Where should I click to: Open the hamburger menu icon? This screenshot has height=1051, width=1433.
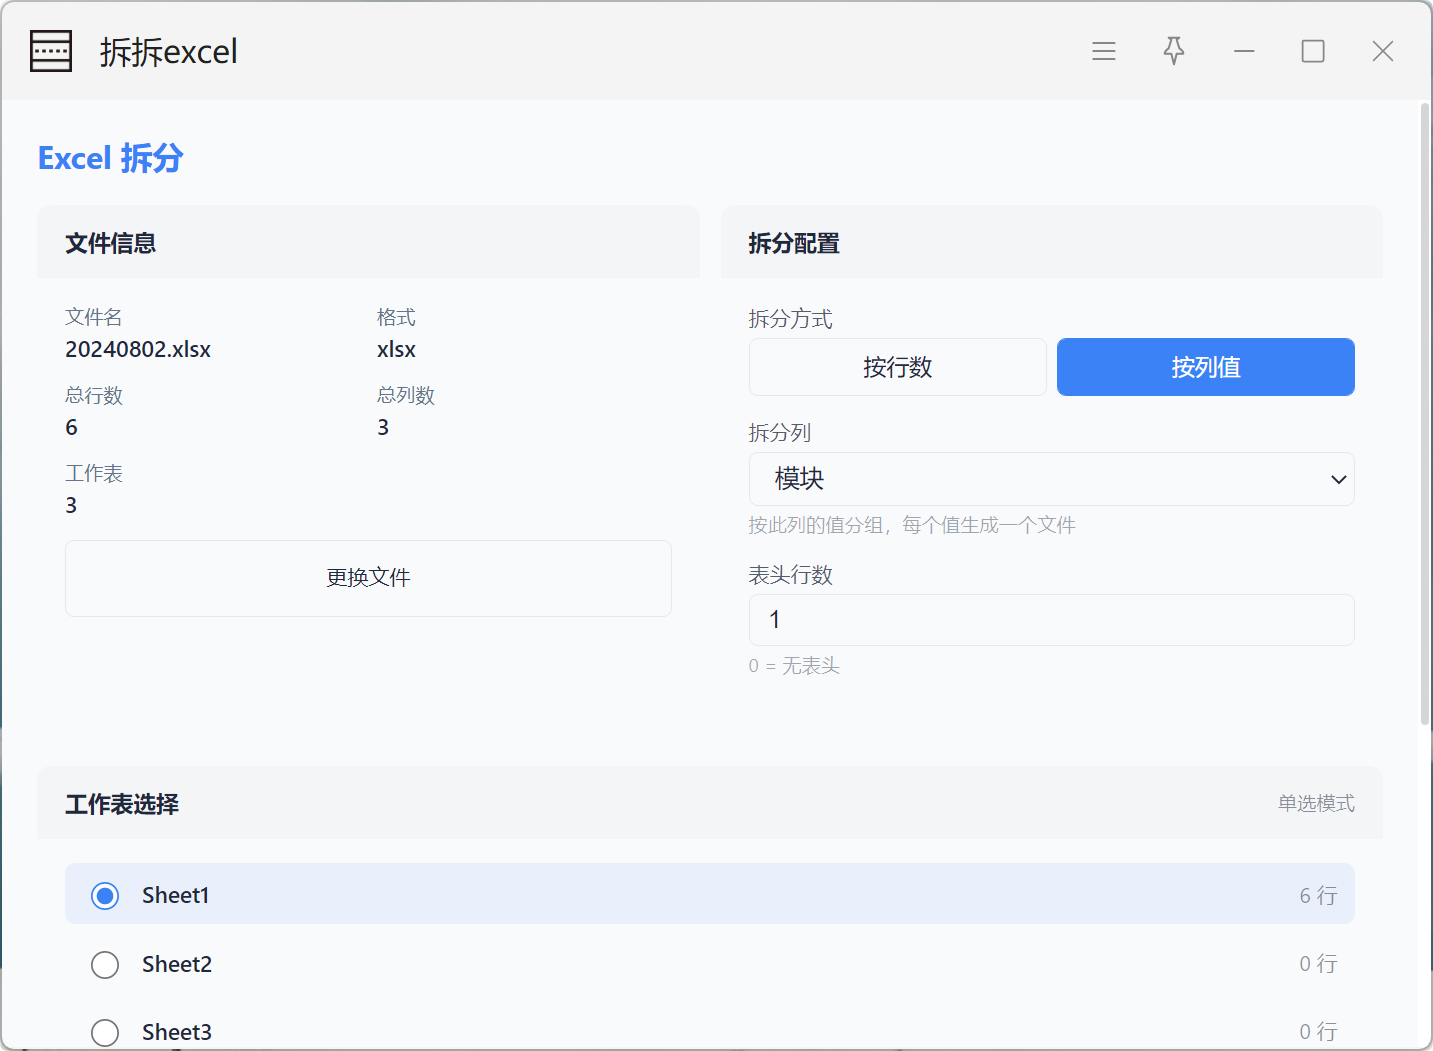(x=1104, y=51)
